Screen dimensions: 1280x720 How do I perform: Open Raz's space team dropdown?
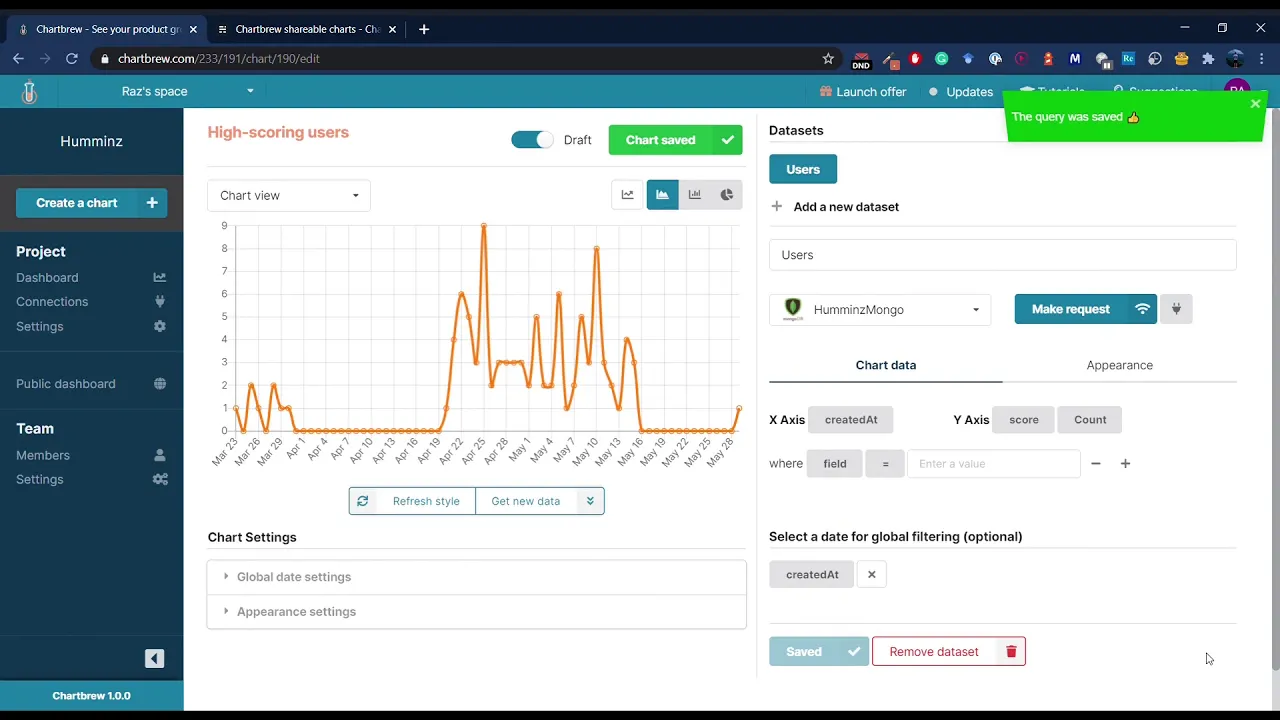(x=188, y=91)
